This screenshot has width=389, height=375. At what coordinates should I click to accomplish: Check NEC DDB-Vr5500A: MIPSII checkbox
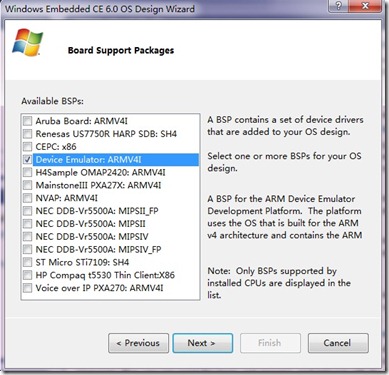click(28, 224)
